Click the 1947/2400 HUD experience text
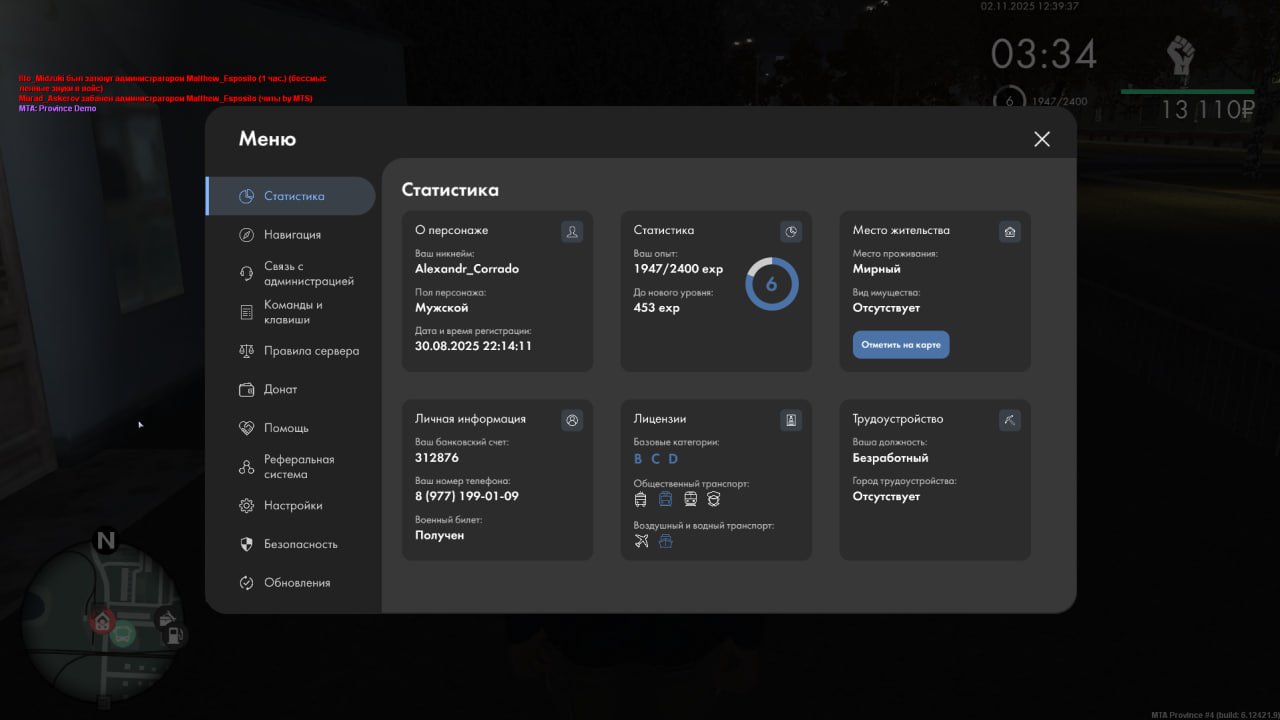The width and height of the screenshot is (1280, 720). click(1059, 102)
